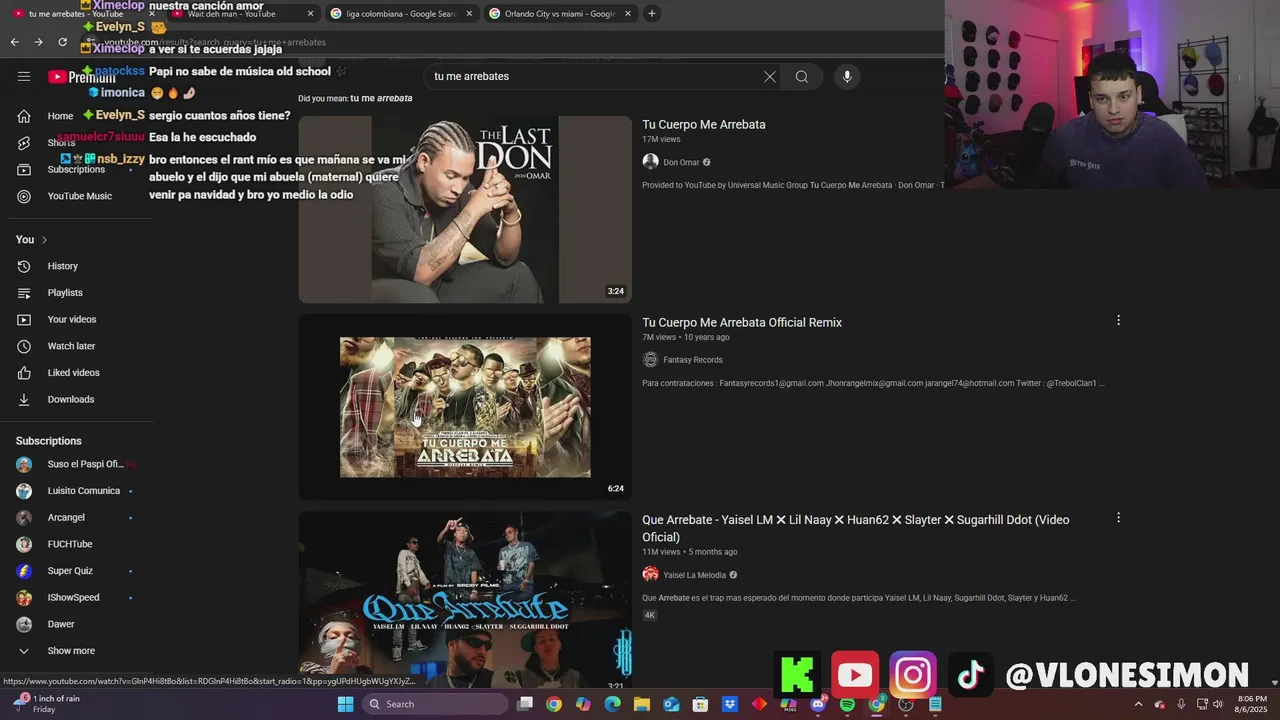Open the YouTube hamburger guide menu
1280x720 pixels.
tap(24, 76)
